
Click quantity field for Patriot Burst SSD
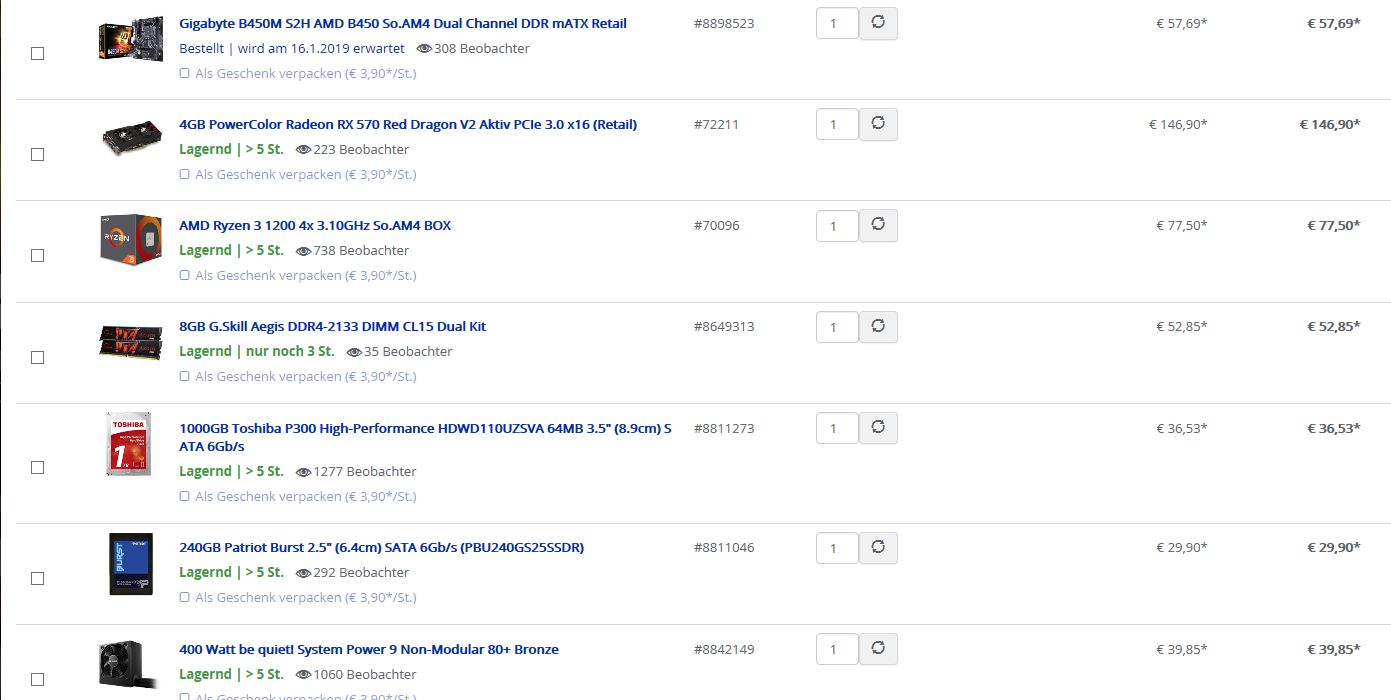[x=837, y=549]
